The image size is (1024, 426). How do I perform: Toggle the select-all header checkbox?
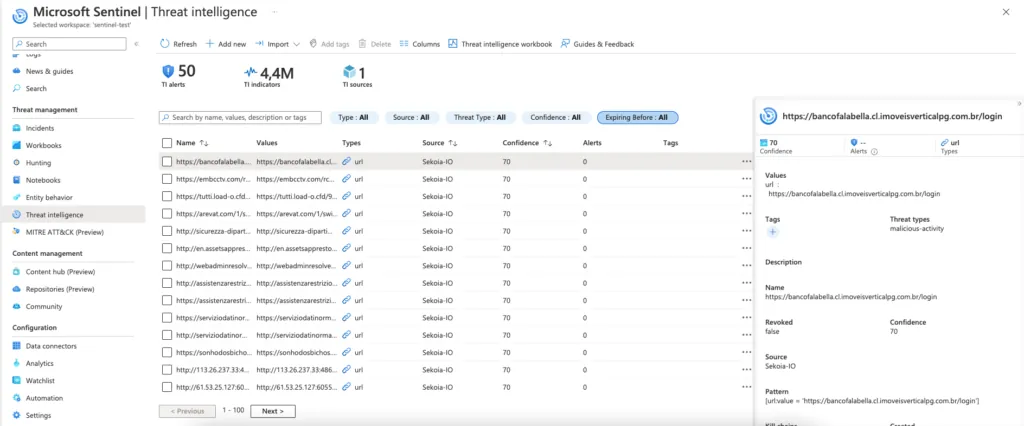167,142
